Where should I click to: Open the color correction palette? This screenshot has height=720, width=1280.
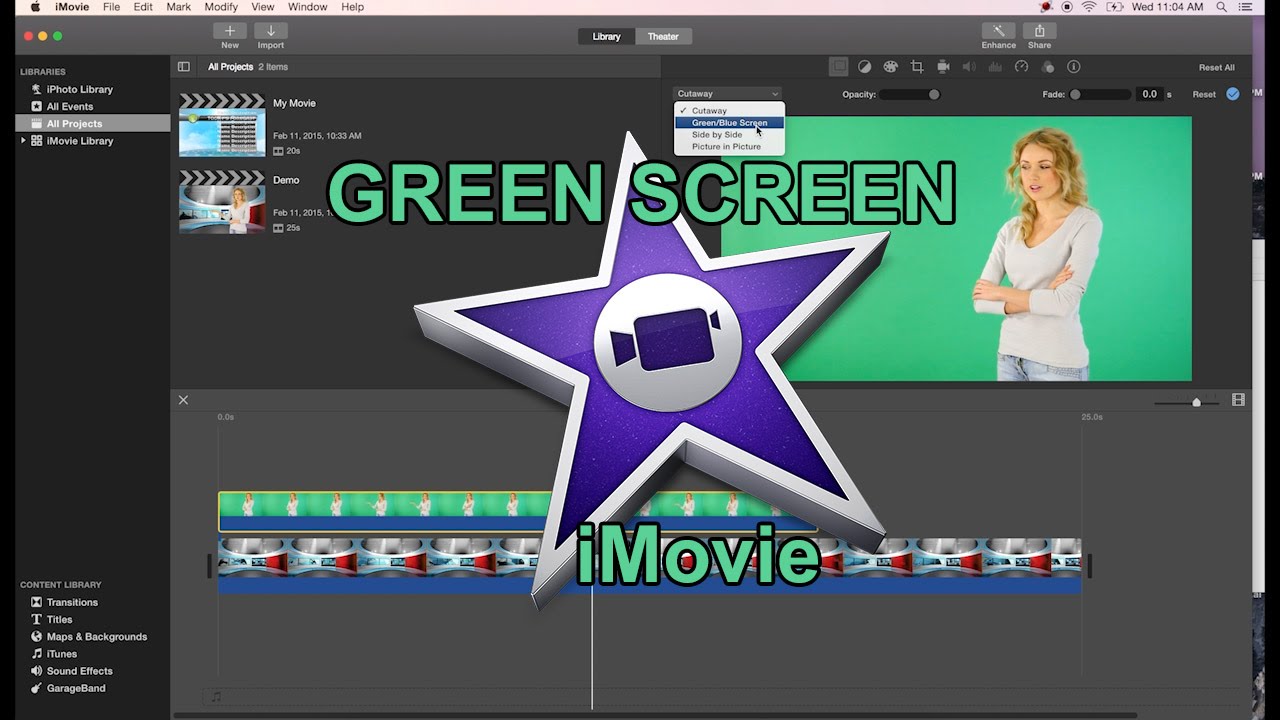click(x=890, y=67)
